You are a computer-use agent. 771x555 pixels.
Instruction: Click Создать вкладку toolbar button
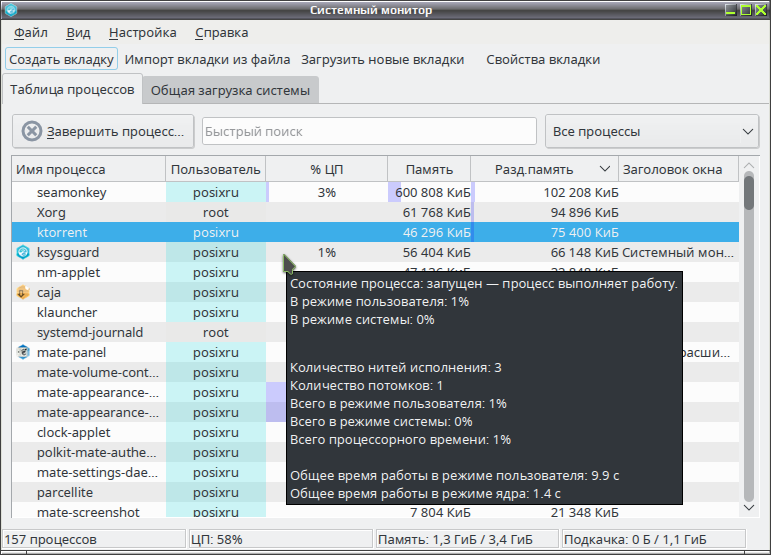point(61,59)
